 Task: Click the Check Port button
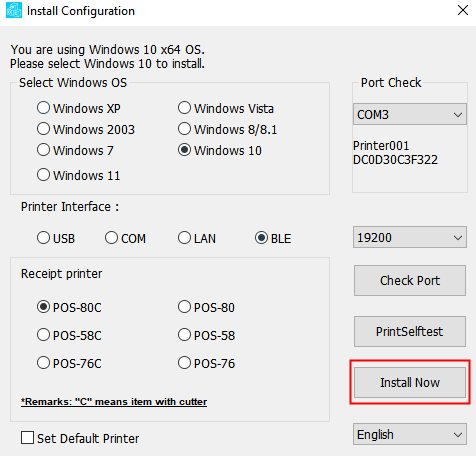tap(410, 280)
